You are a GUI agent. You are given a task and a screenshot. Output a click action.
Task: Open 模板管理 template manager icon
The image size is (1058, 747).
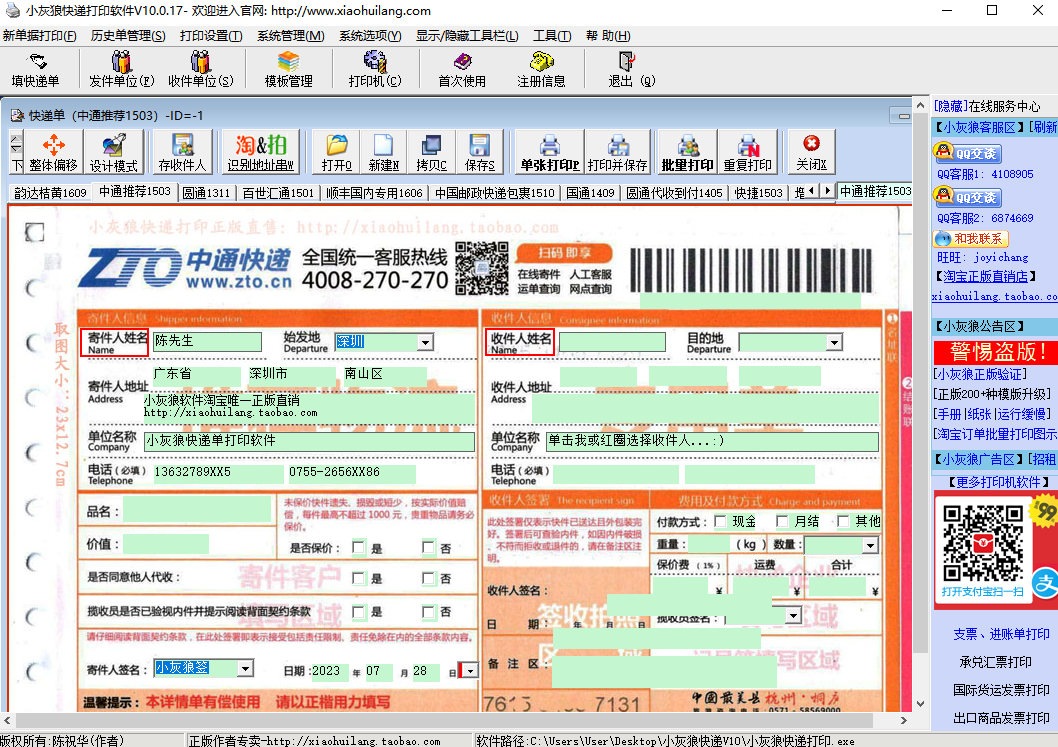click(x=288, y=70)
